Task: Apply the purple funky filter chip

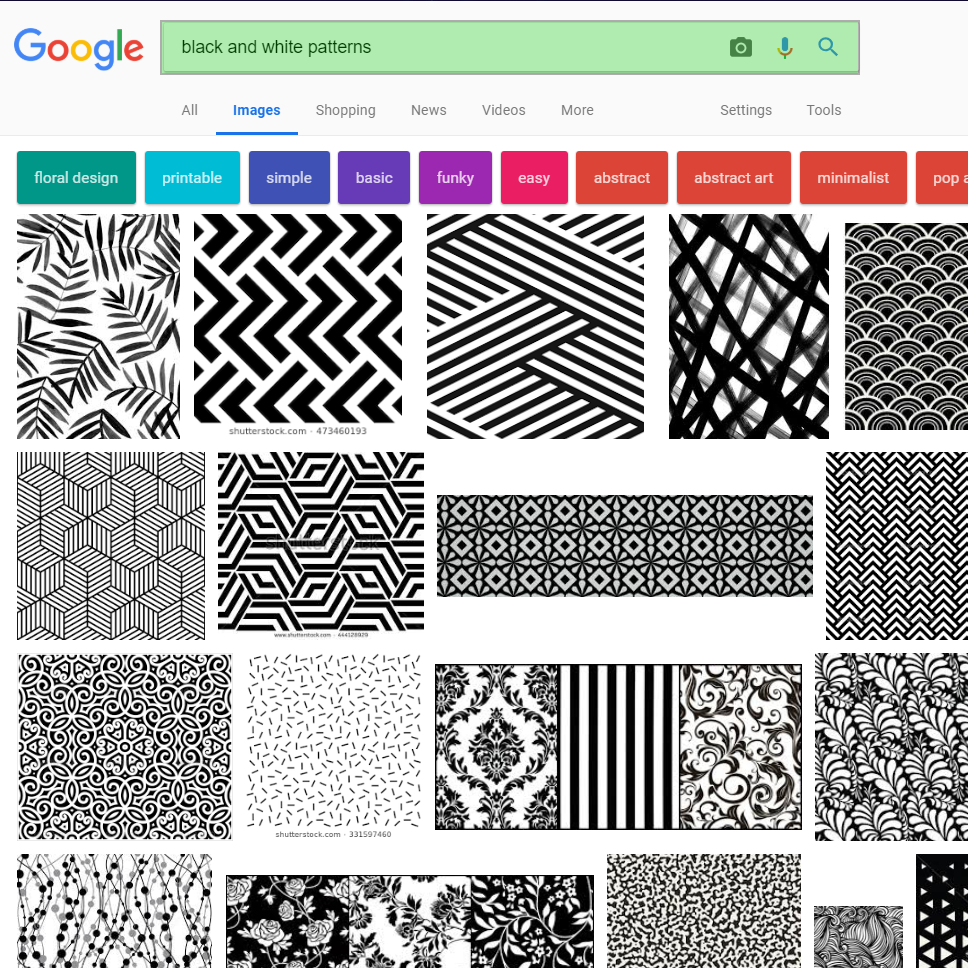Action: pos(455,178)
